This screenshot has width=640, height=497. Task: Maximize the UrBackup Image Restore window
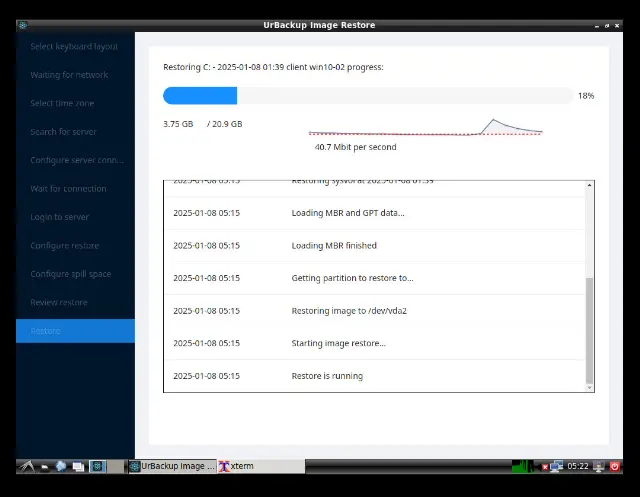click(x=607, y=26)
